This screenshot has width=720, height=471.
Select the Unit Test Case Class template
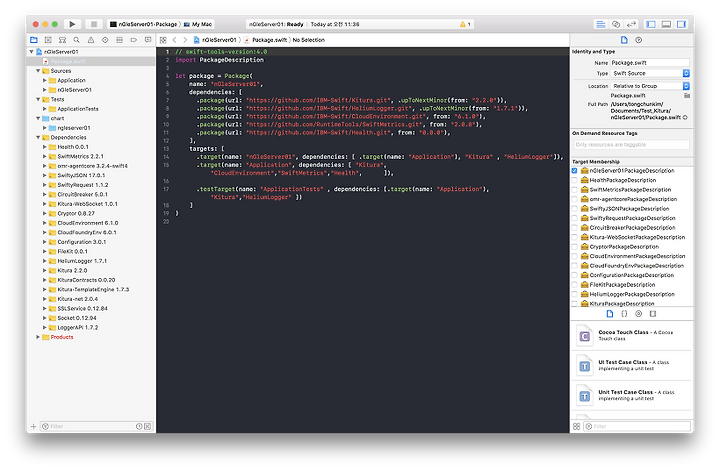point(632,395)
